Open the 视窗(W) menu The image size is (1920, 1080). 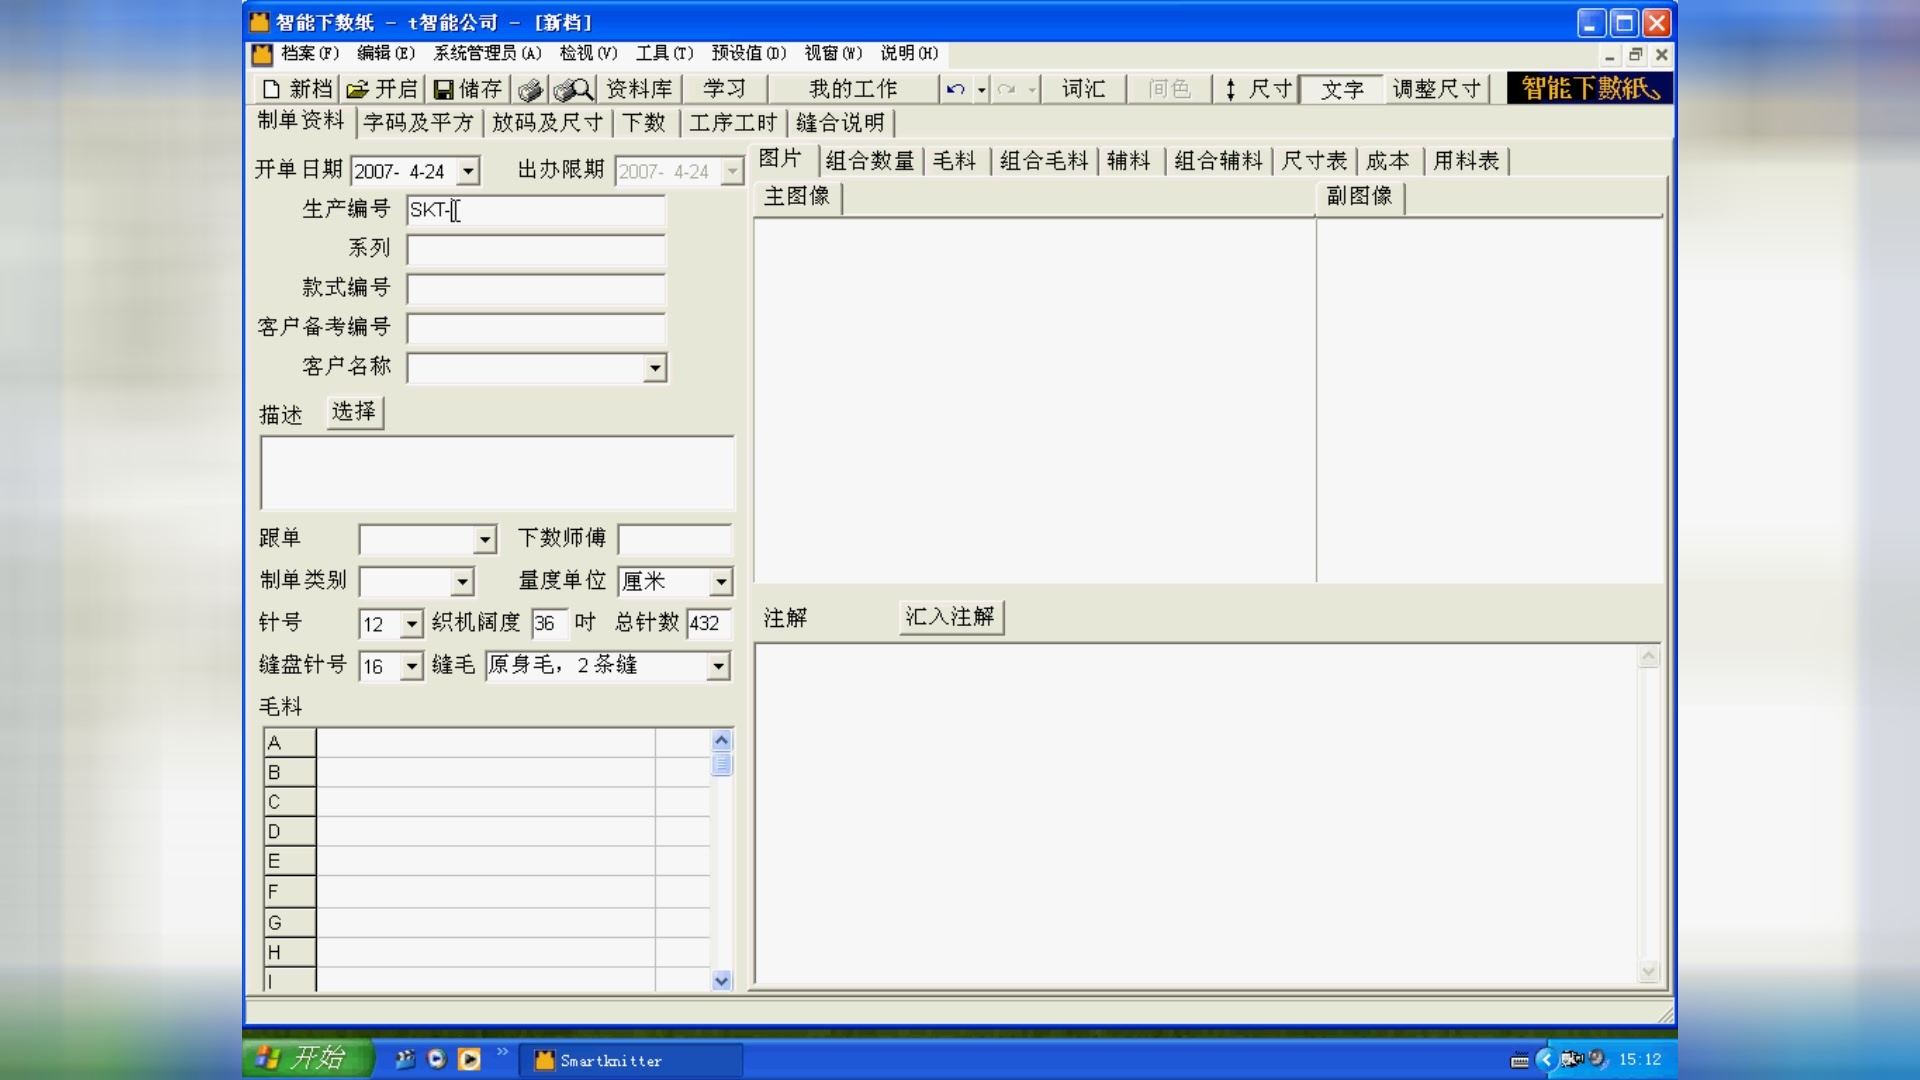(833, 53)
